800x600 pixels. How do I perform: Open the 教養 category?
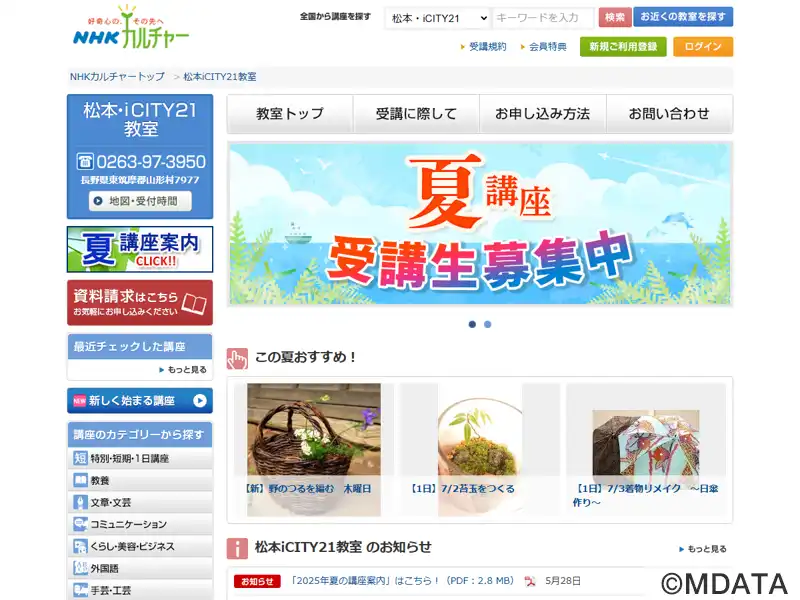point(140,480)
